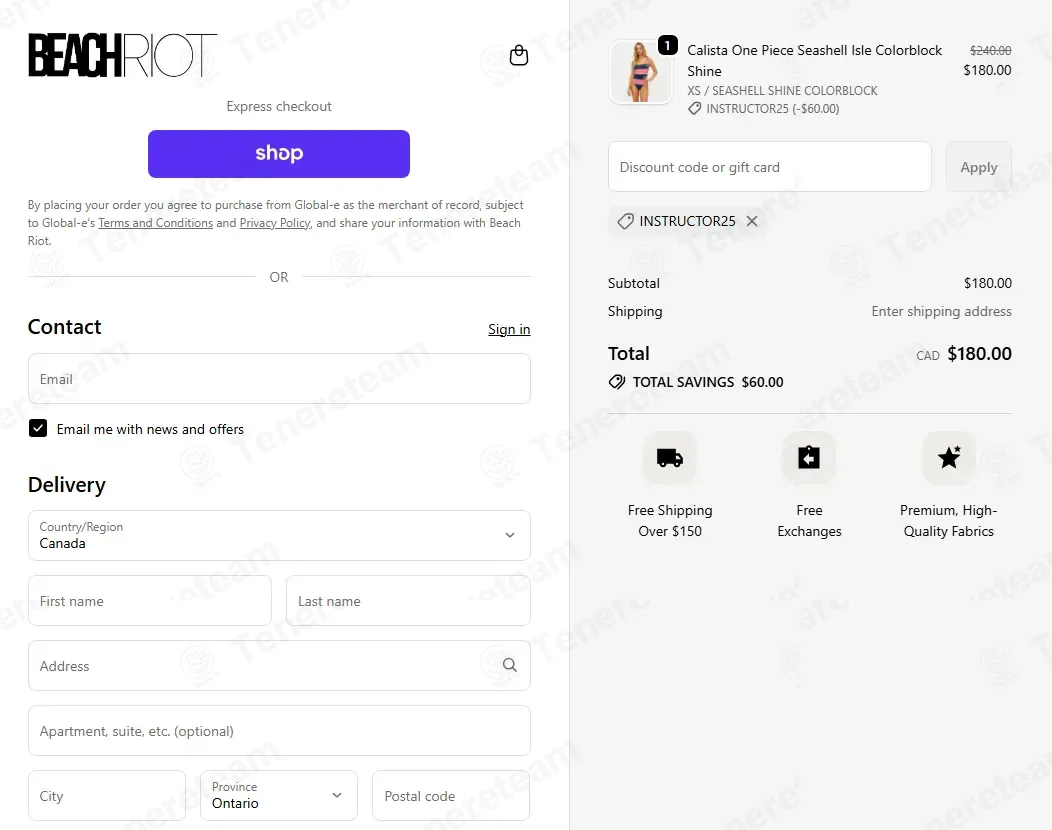Image resolution: width=1052 pixels, height=830 pixels.
Task: Click the Total Savings tag icon
Action: click(x=617, y=382)
